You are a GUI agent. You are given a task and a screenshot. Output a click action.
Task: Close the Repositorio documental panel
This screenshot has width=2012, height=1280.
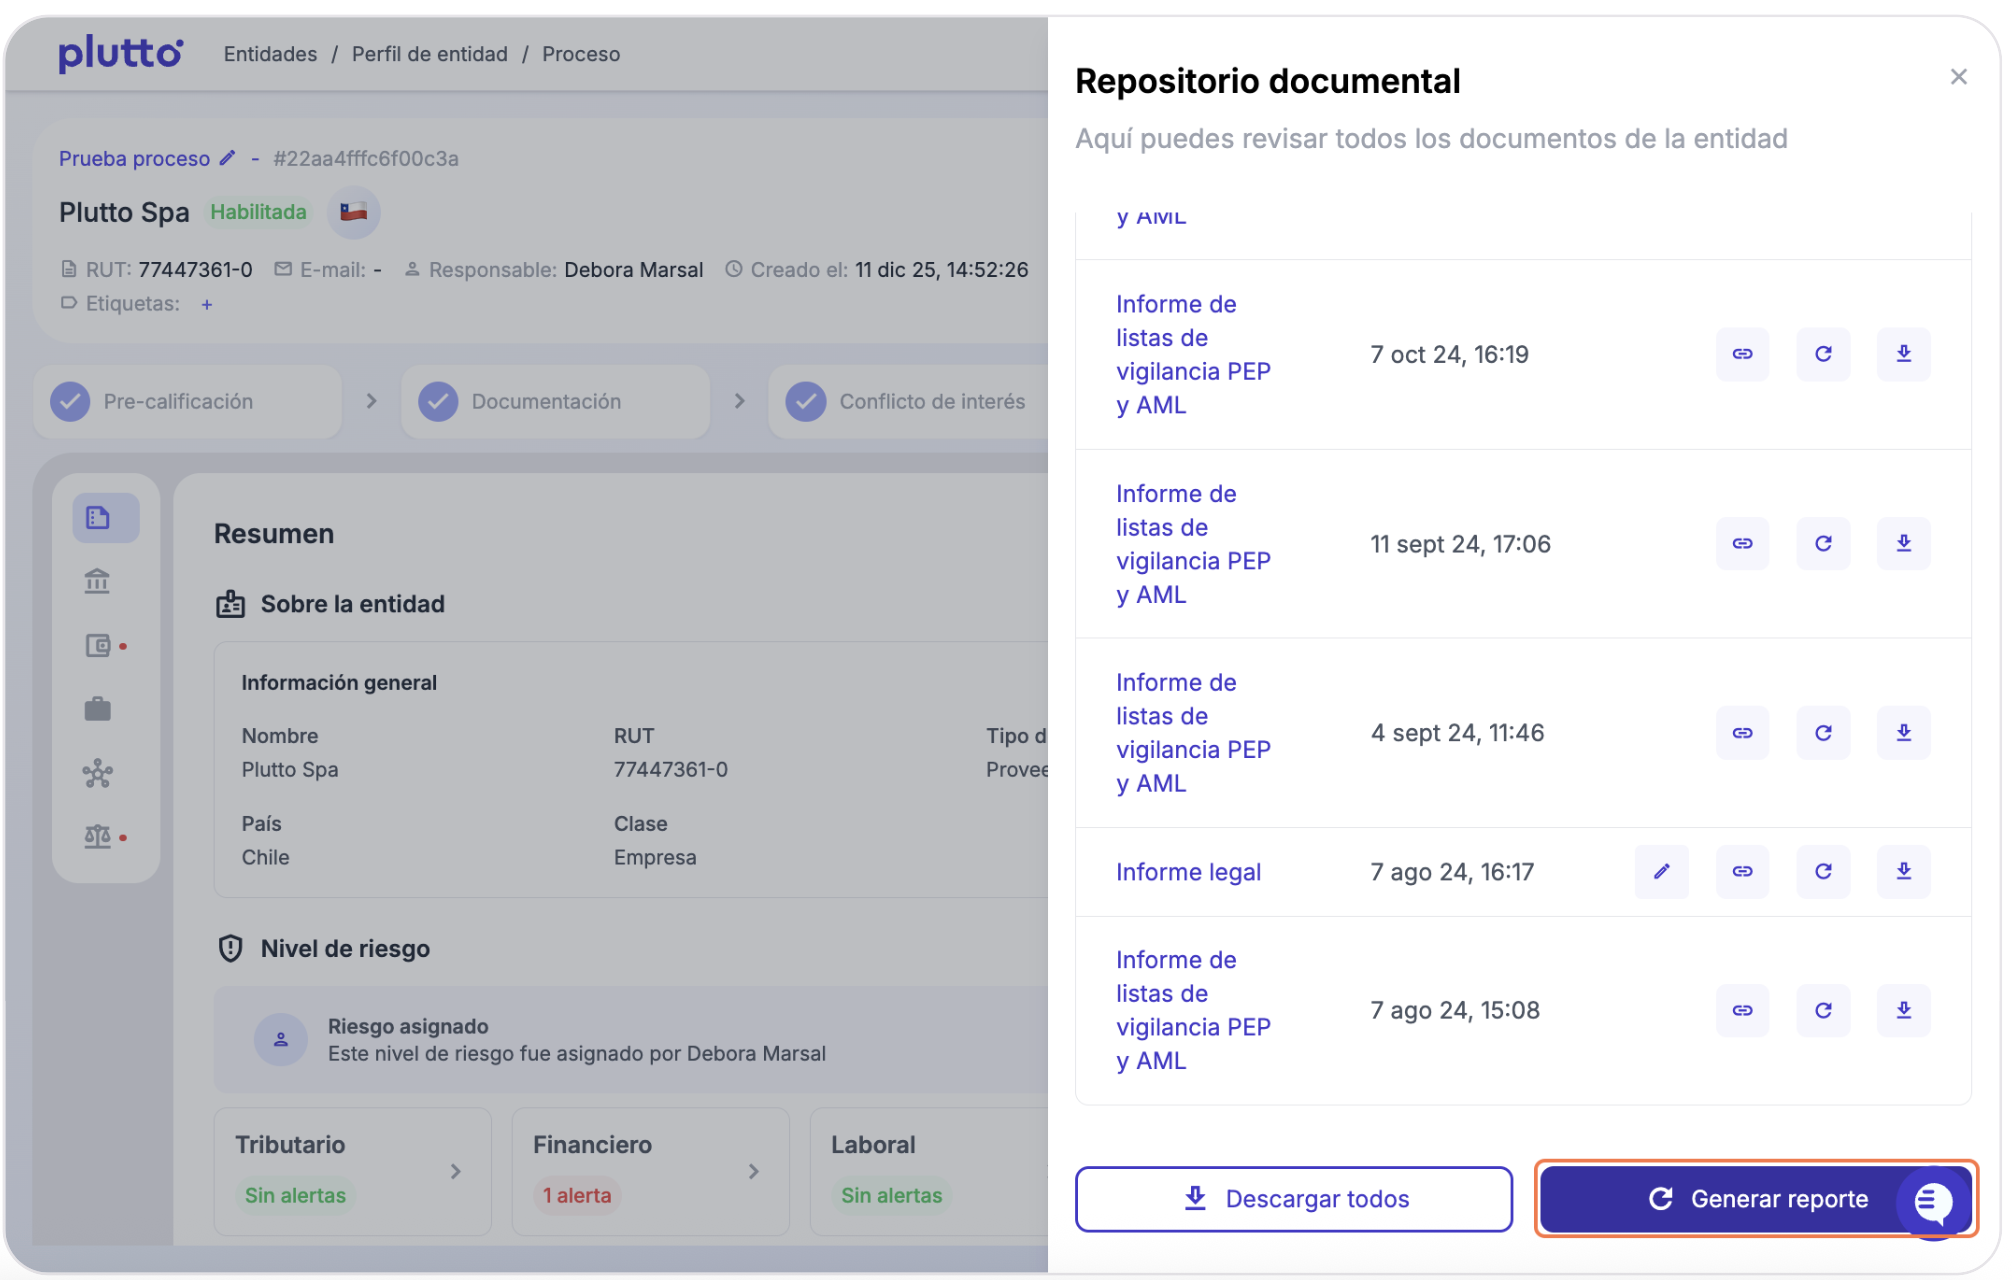coord(1958,77)
